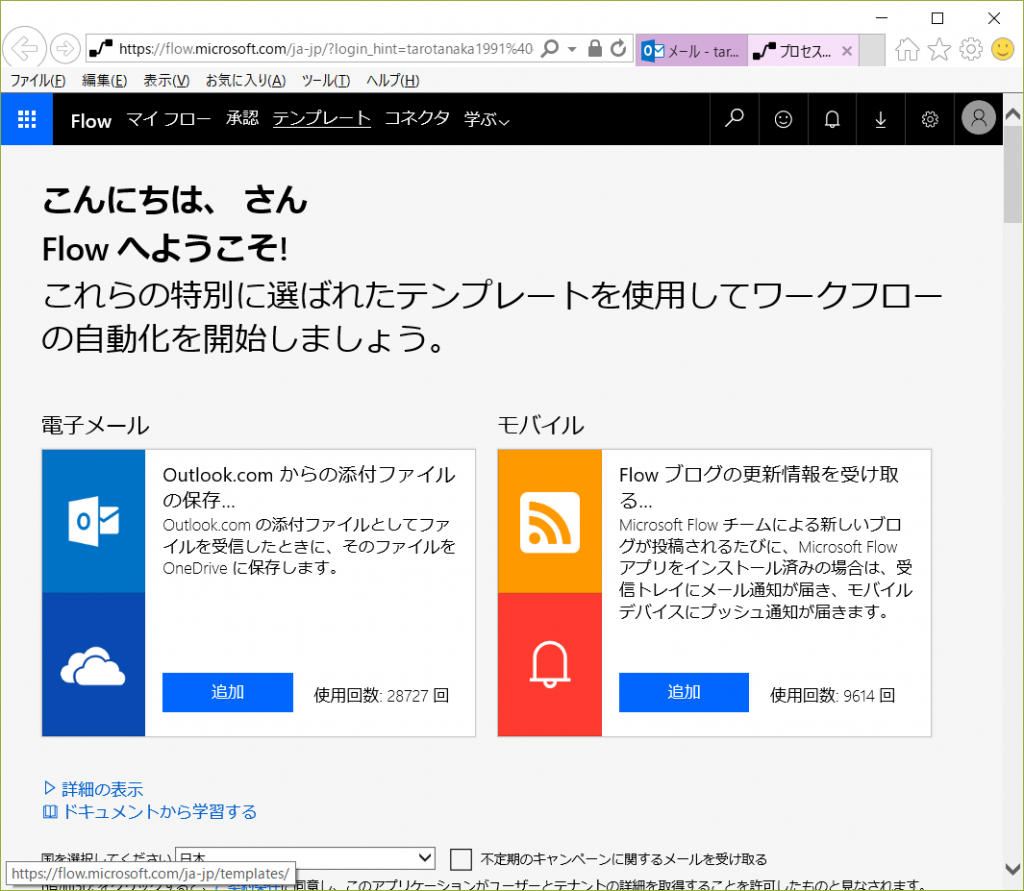Click 追加 on the Outlook.com template

pos(227,692)
